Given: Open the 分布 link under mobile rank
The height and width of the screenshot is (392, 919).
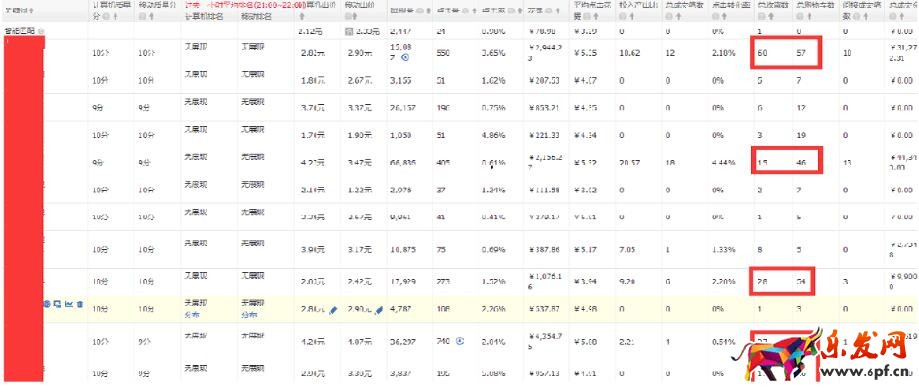Looking at the screenshot, I should tap(248, 315).
